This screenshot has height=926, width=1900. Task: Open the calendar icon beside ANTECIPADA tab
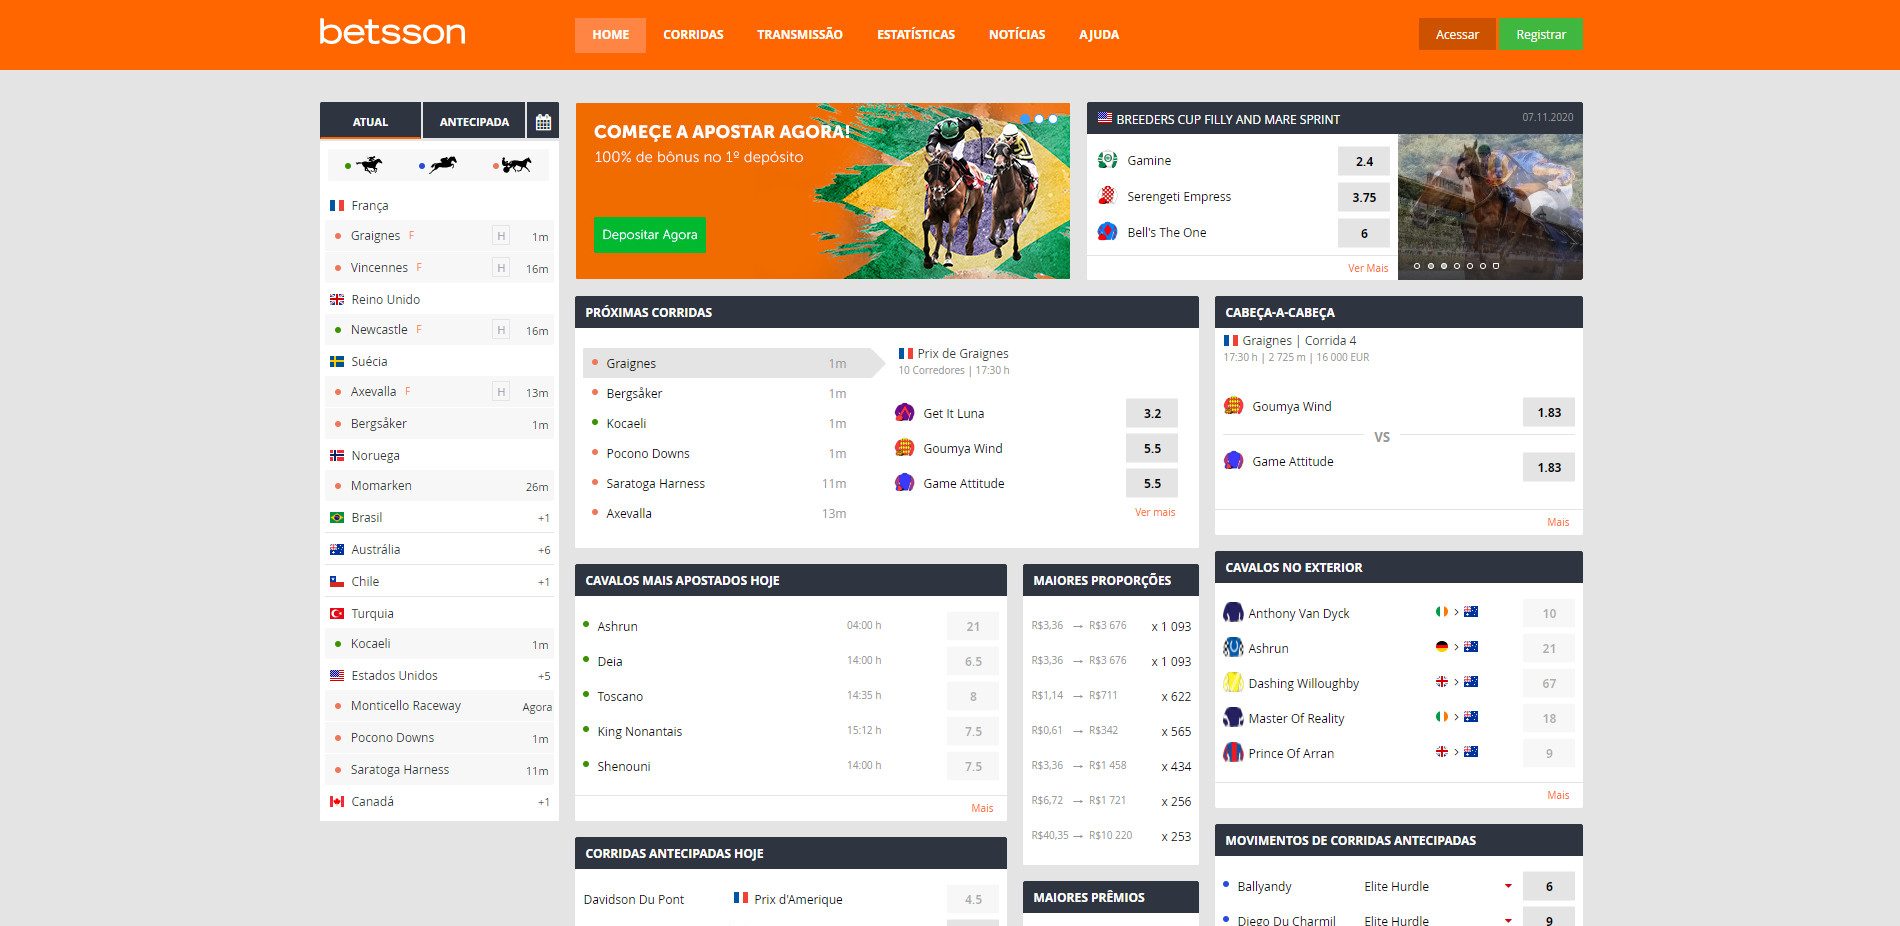tap(543, 122)
